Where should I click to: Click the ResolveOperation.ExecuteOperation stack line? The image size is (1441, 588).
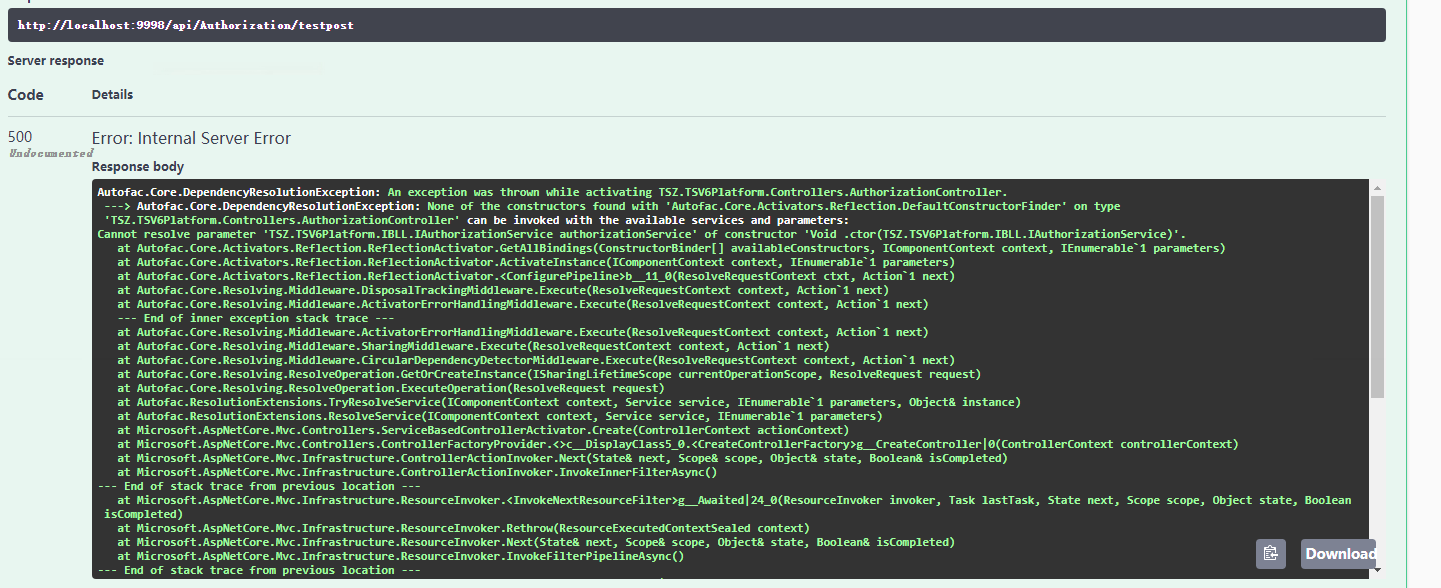391,388
